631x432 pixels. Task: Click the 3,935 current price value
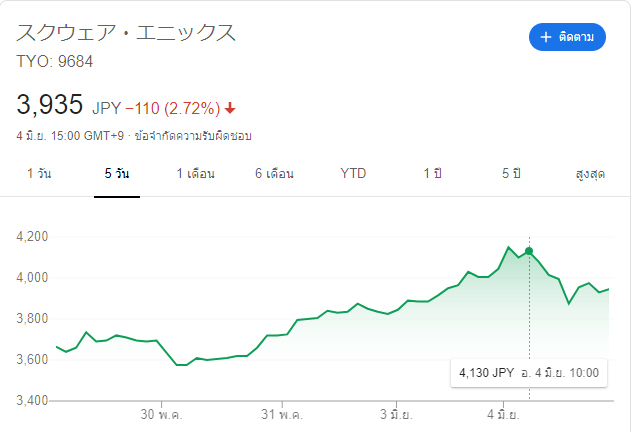coord(49,105)
